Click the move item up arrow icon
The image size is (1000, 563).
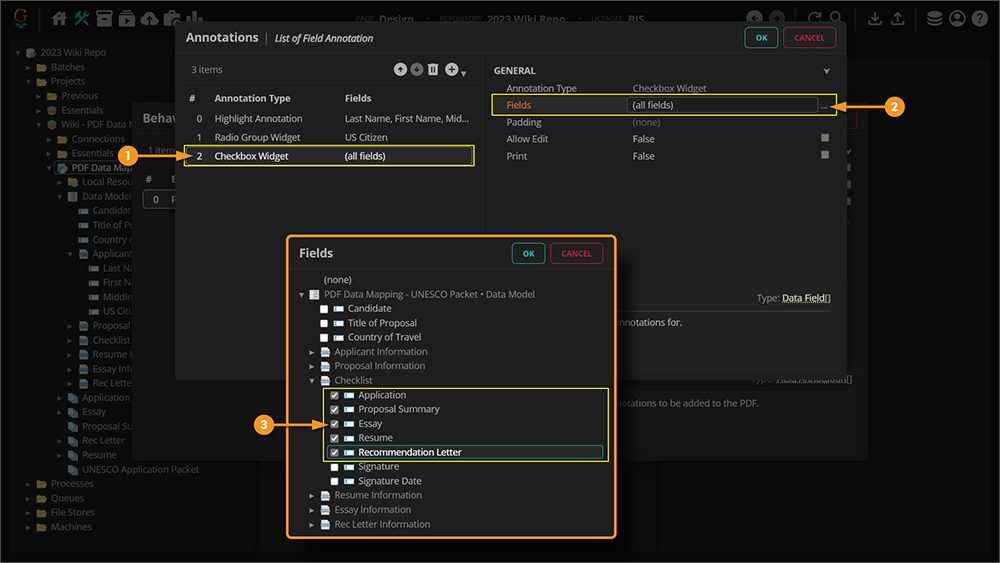(x=400, y=69)
